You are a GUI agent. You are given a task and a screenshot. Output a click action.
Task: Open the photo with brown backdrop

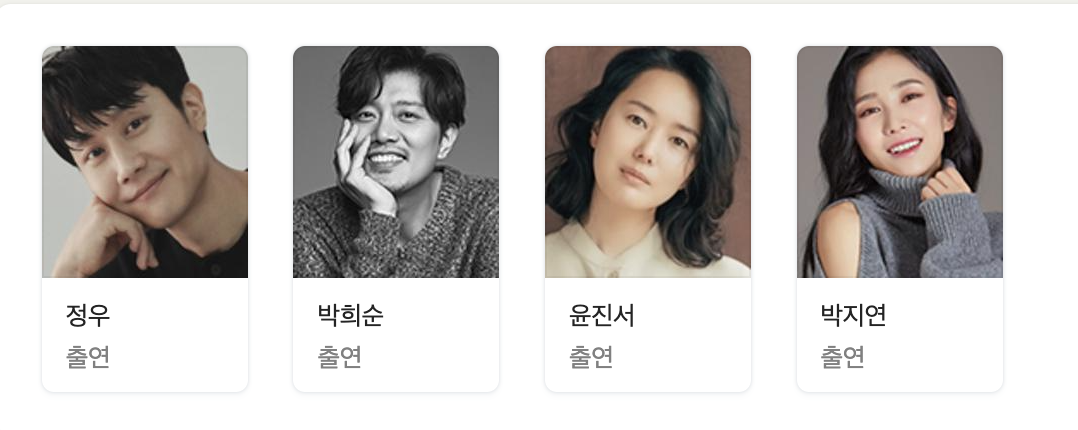click(x=648, y=162)
